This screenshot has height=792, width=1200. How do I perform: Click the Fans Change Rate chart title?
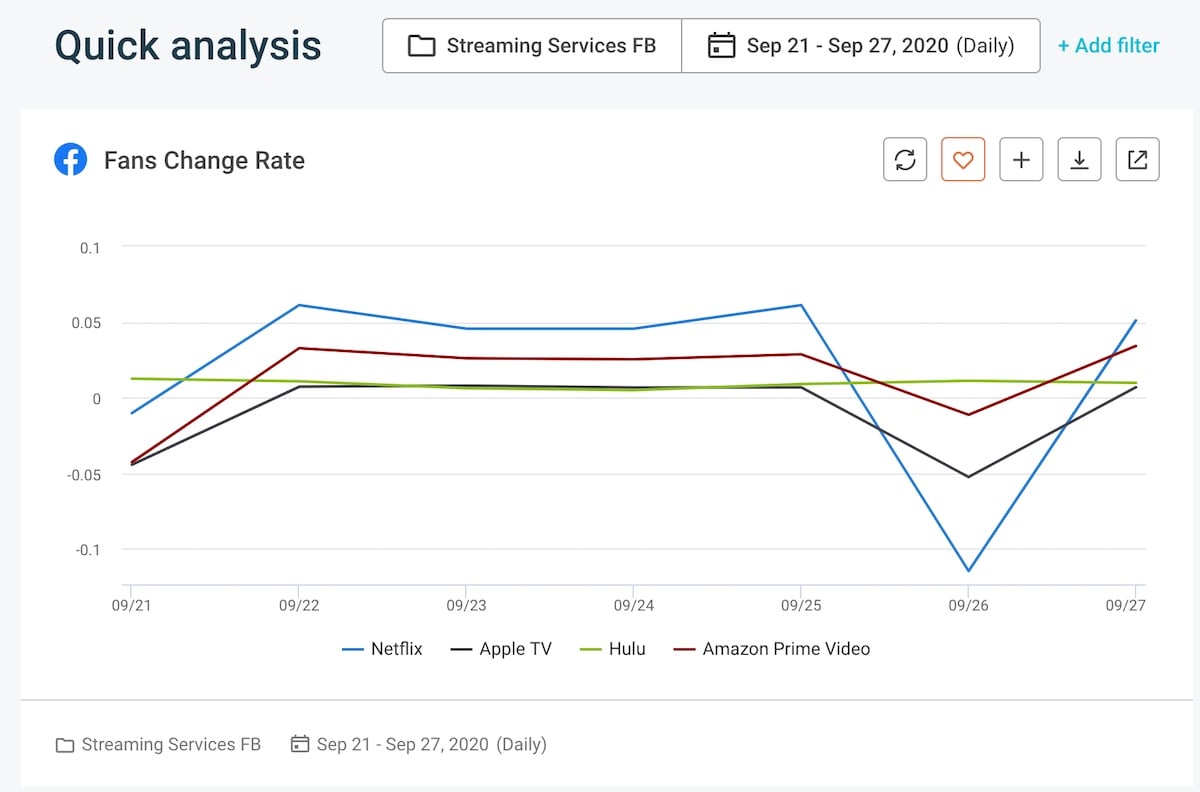204,161
